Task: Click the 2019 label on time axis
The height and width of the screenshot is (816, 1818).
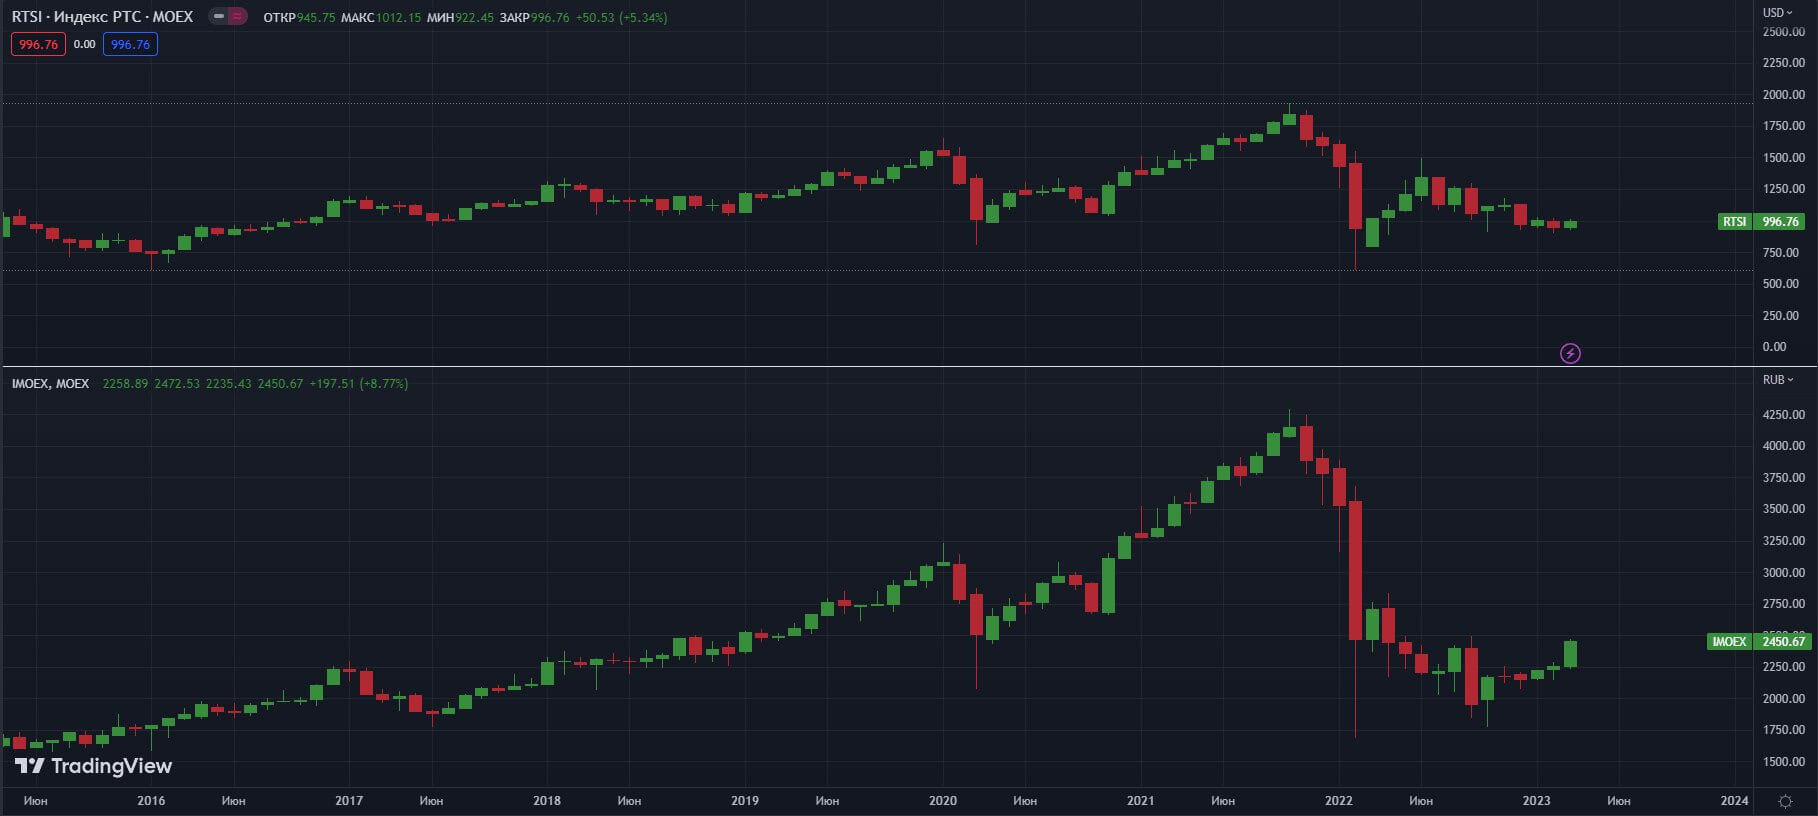Action: click(x=745, y=801)
